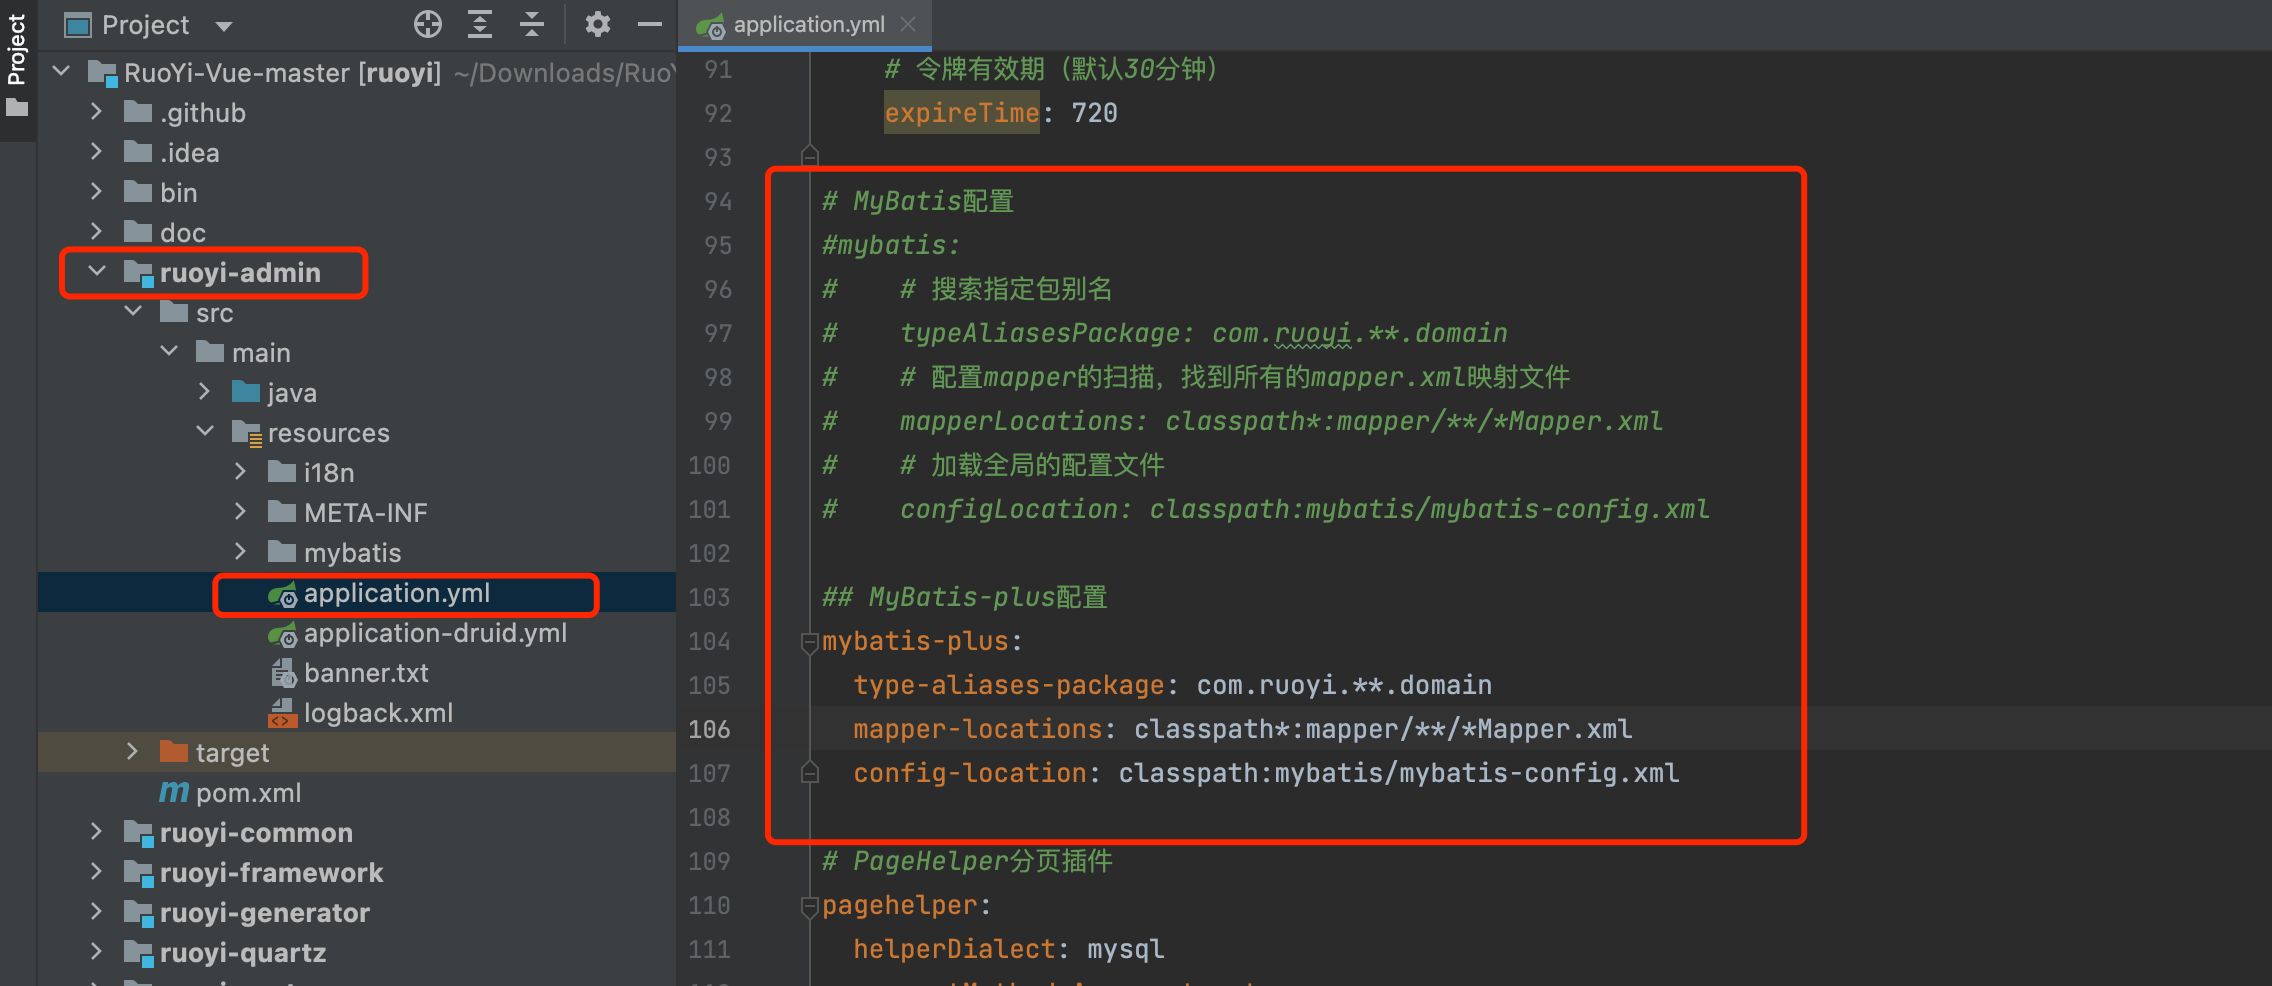Image resolution: width=2272 pixels, height=986 pixels.
Task: Expand the META-INF folder
Action: tap(241, 512)
